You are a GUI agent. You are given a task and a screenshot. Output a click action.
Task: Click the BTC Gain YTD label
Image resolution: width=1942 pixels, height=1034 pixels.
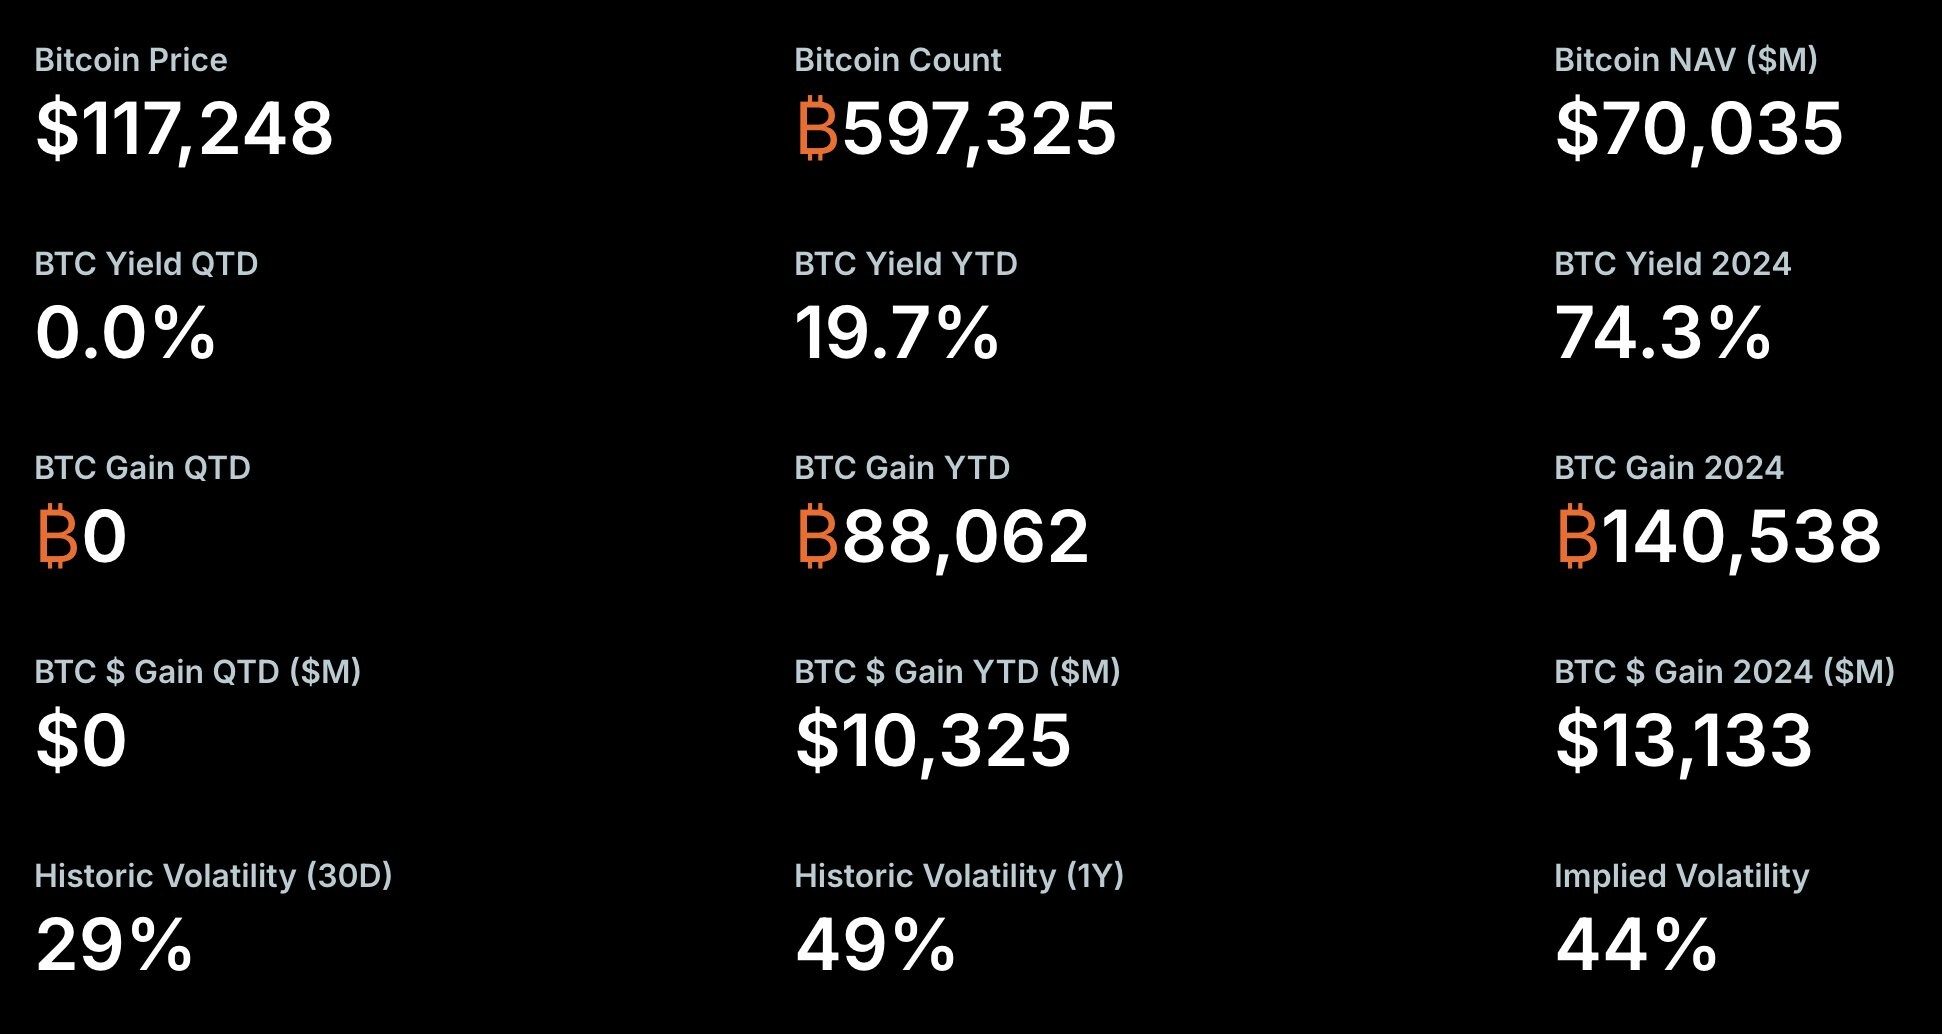click(x=902, y=468)
